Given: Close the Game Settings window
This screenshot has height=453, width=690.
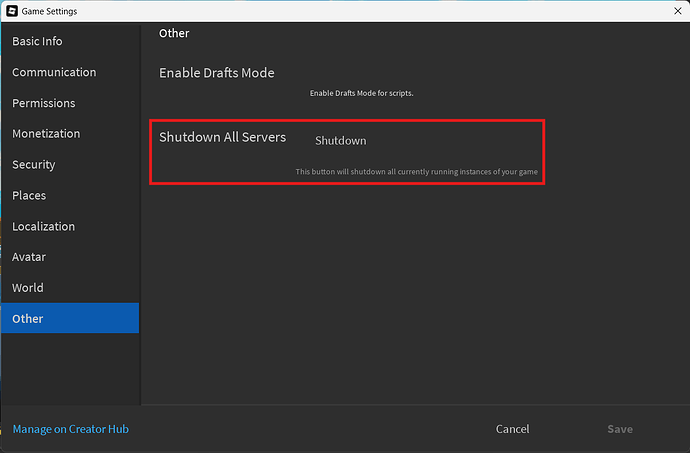Looking at the screenshot, I should (678, 11).
